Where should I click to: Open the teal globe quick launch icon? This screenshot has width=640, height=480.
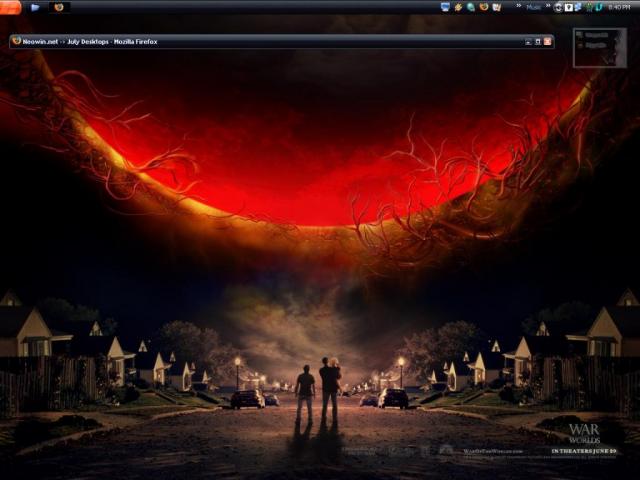[x=471, y=7]
